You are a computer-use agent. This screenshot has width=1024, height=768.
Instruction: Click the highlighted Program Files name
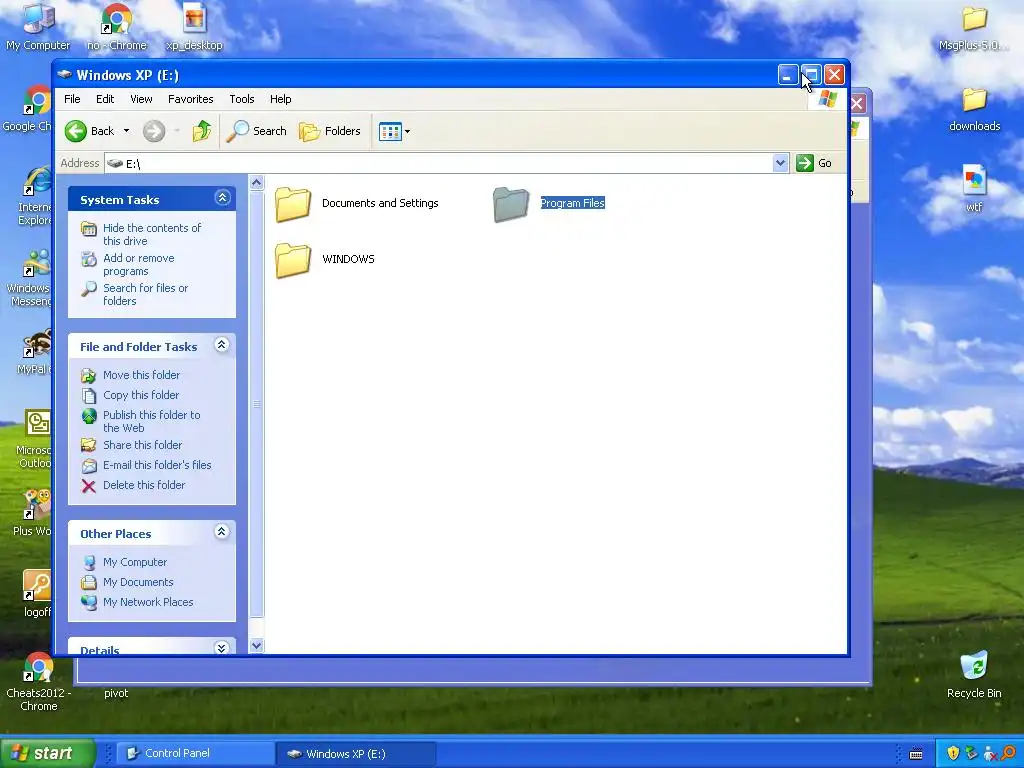[572, 203]
